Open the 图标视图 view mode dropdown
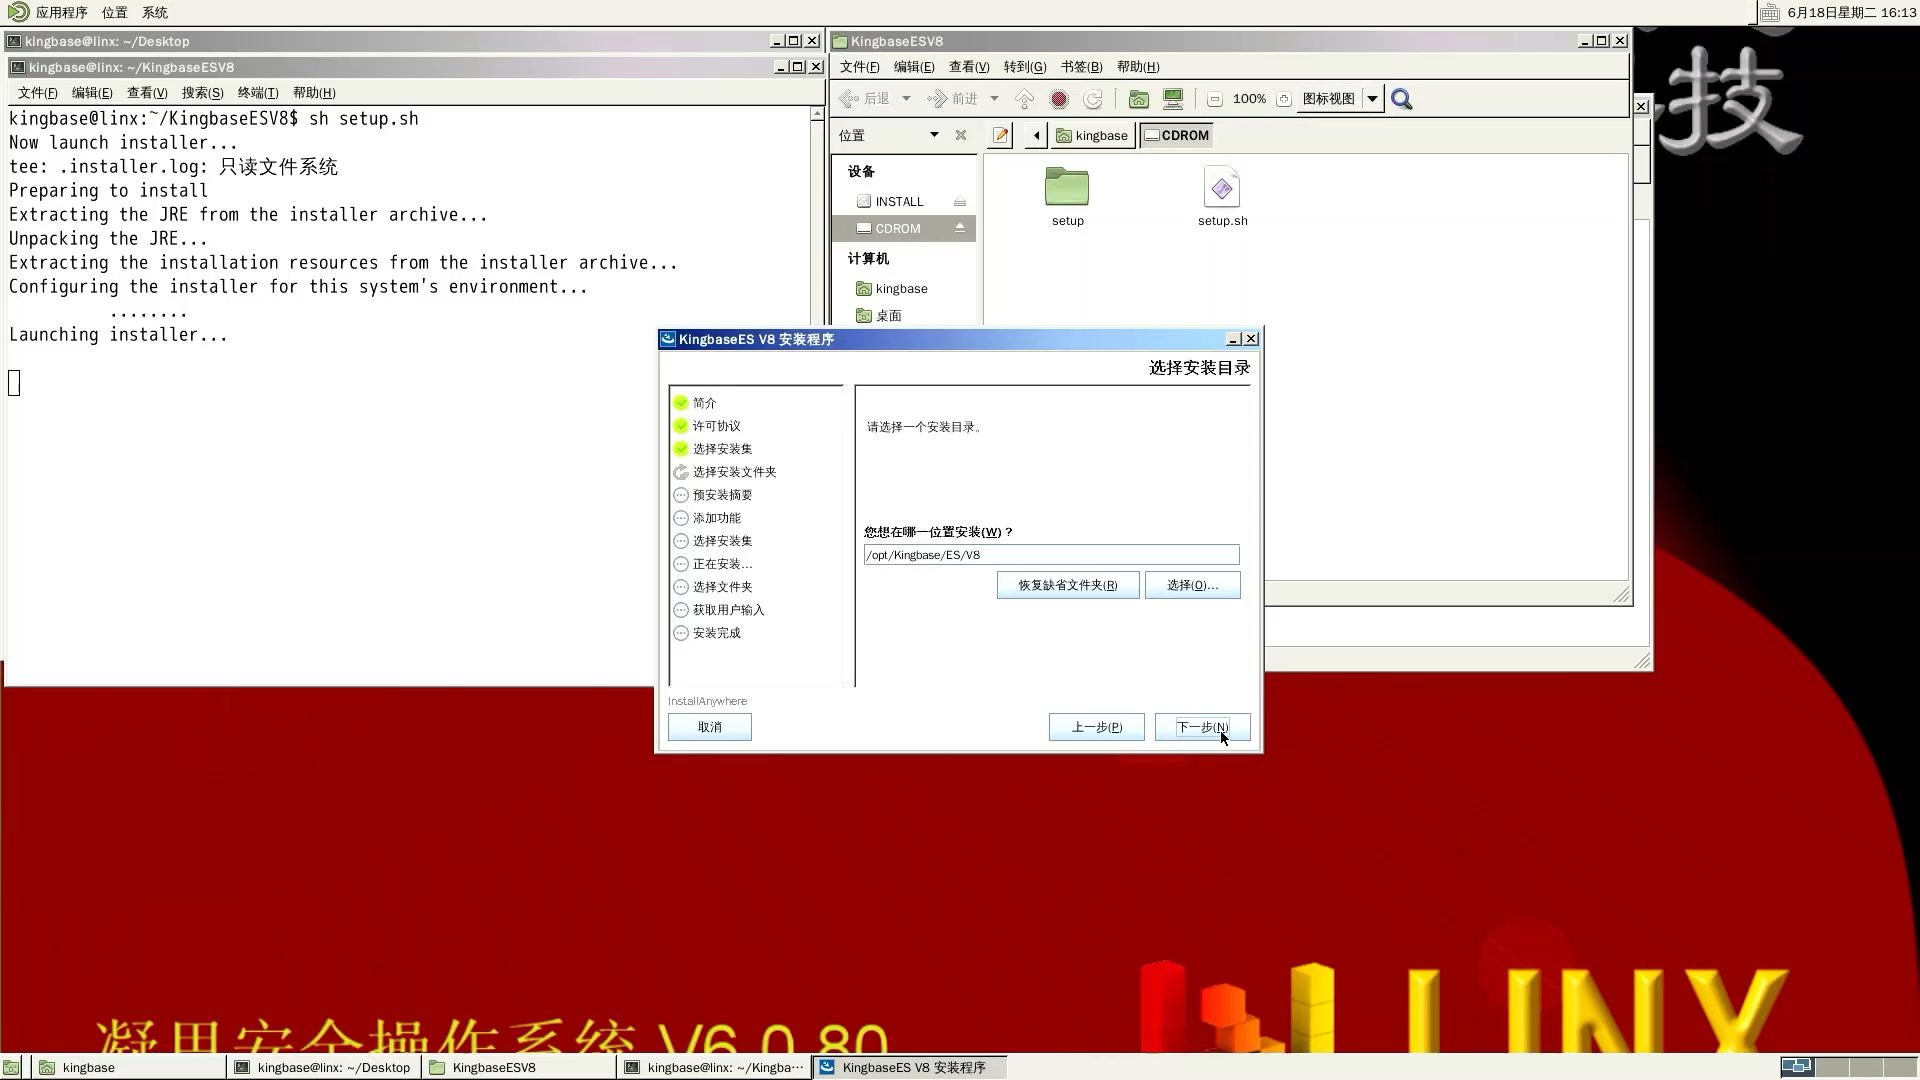The height and width of the screenshot is (1080, 1920). point(1340,99)
